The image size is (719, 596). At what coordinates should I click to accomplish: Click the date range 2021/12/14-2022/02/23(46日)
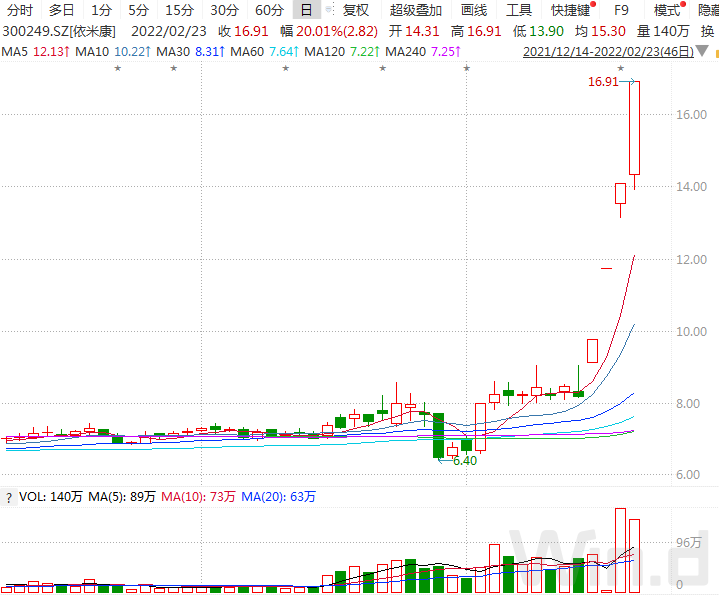click(x=608, y=52)
